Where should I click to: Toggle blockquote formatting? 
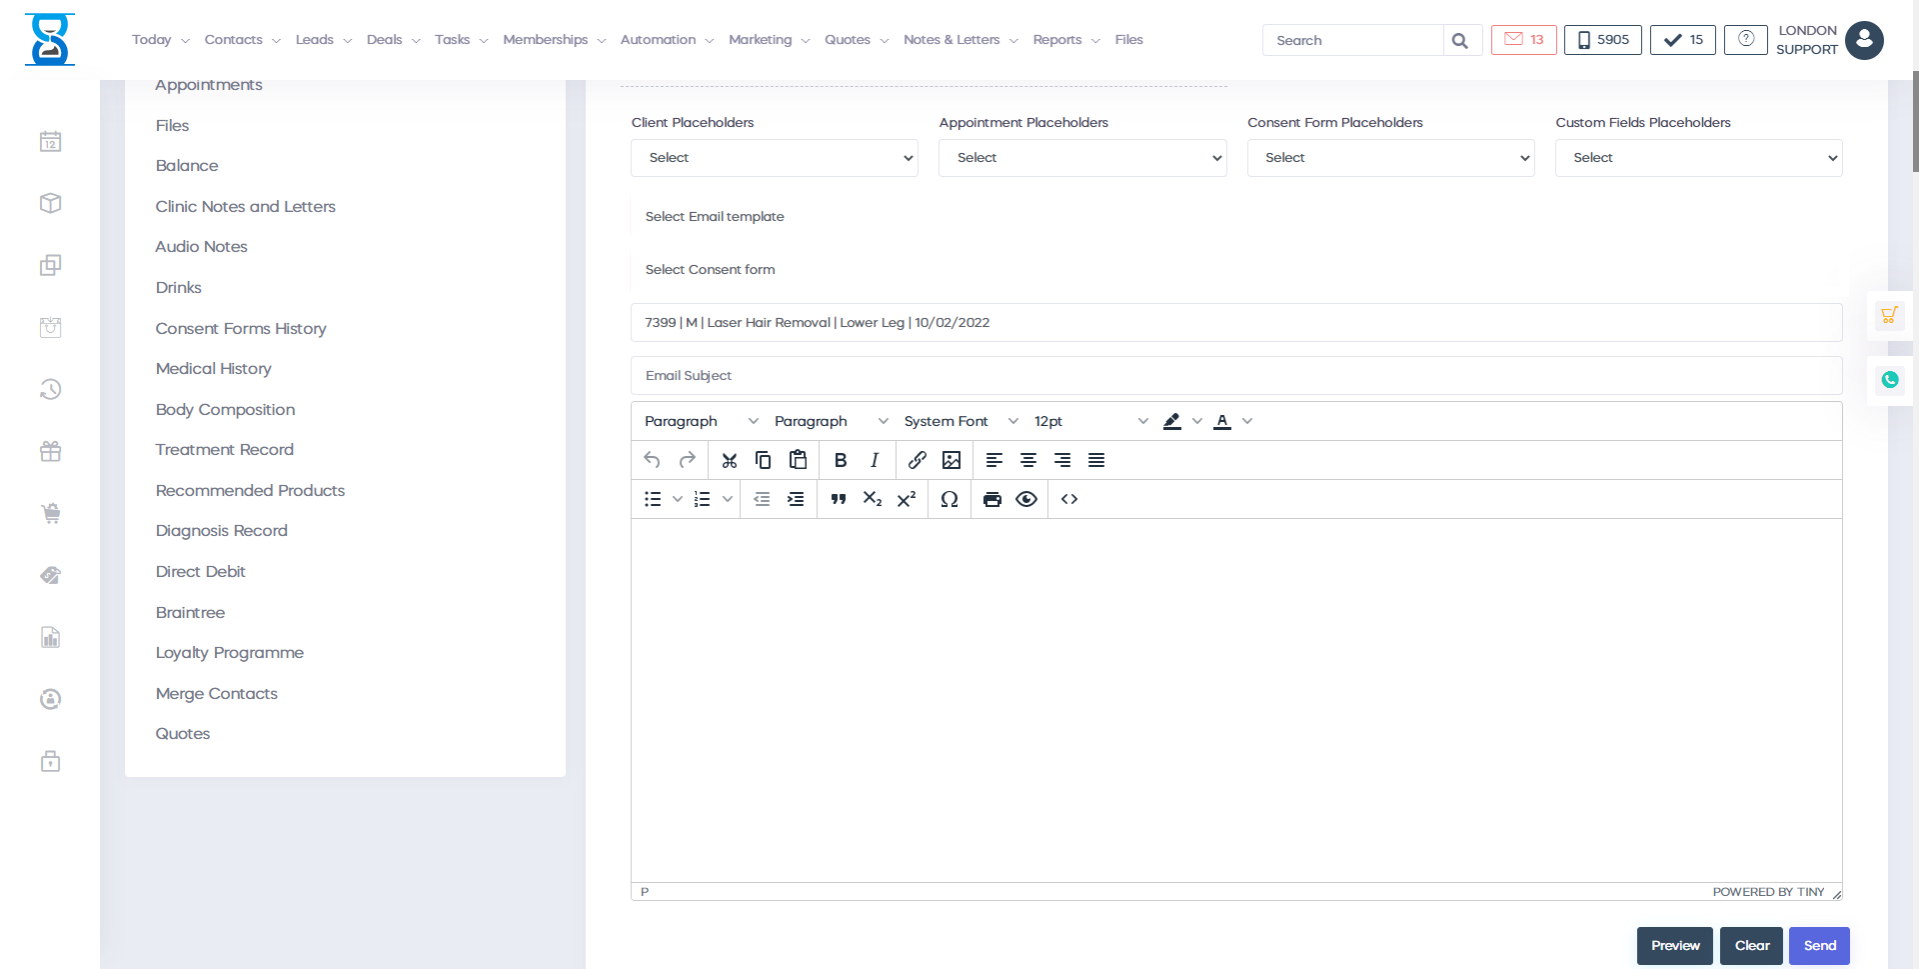click(x=838, y=498)
